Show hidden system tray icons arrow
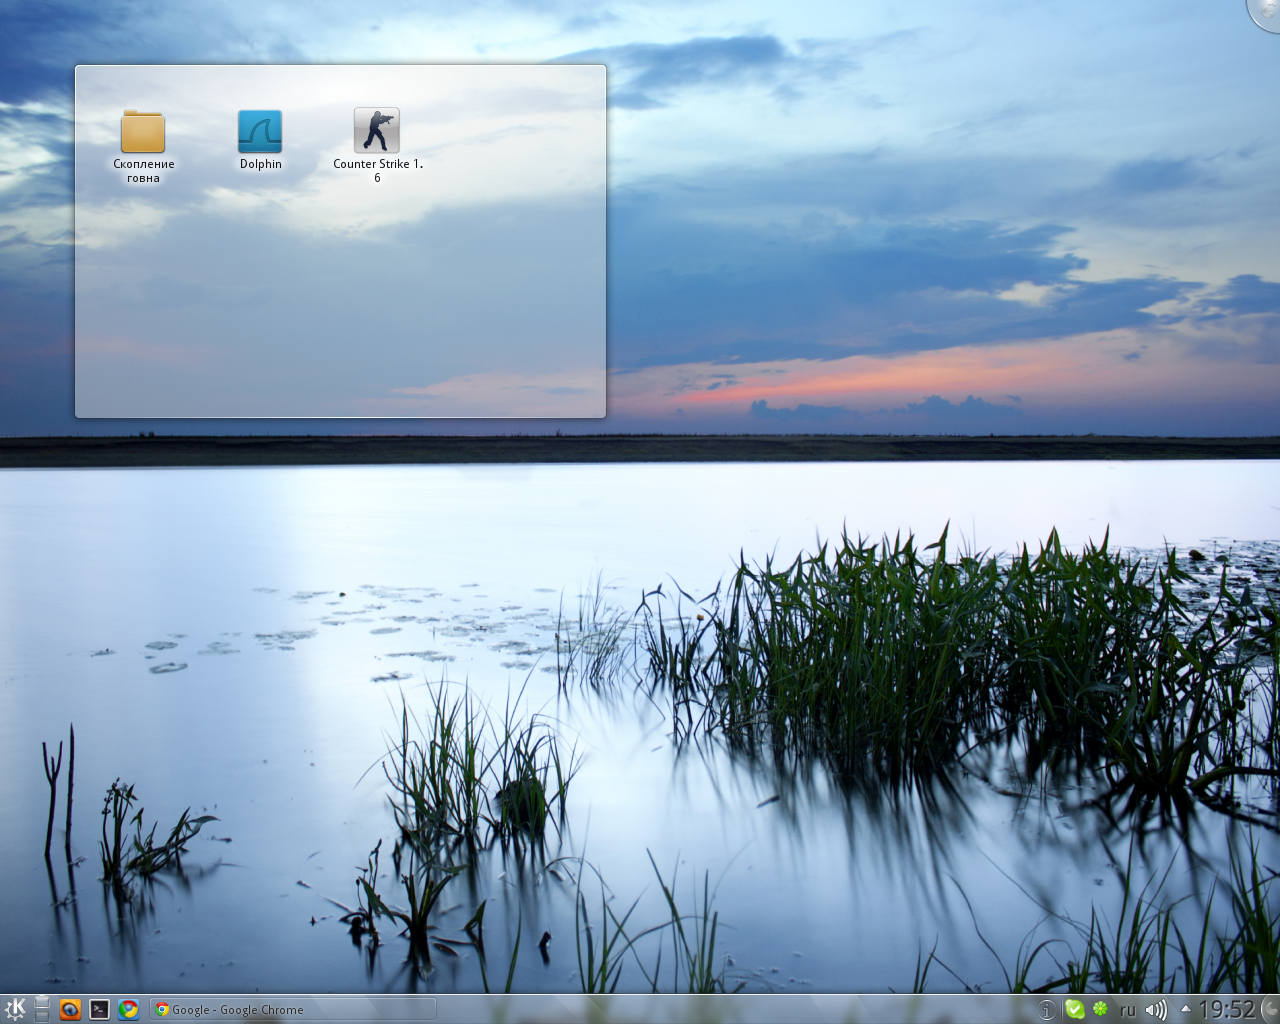Screen dimensions: 1280x1024 (x=1186, y=1009)
